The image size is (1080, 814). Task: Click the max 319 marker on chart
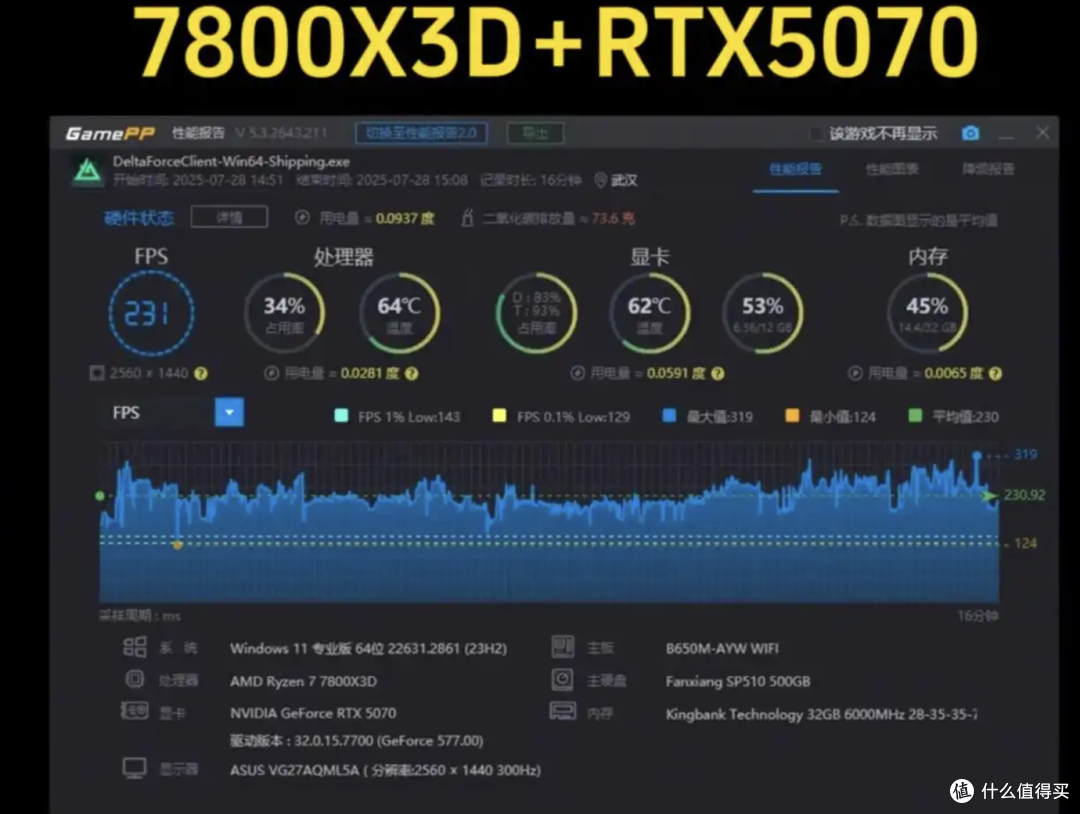(x=977, y=455)
